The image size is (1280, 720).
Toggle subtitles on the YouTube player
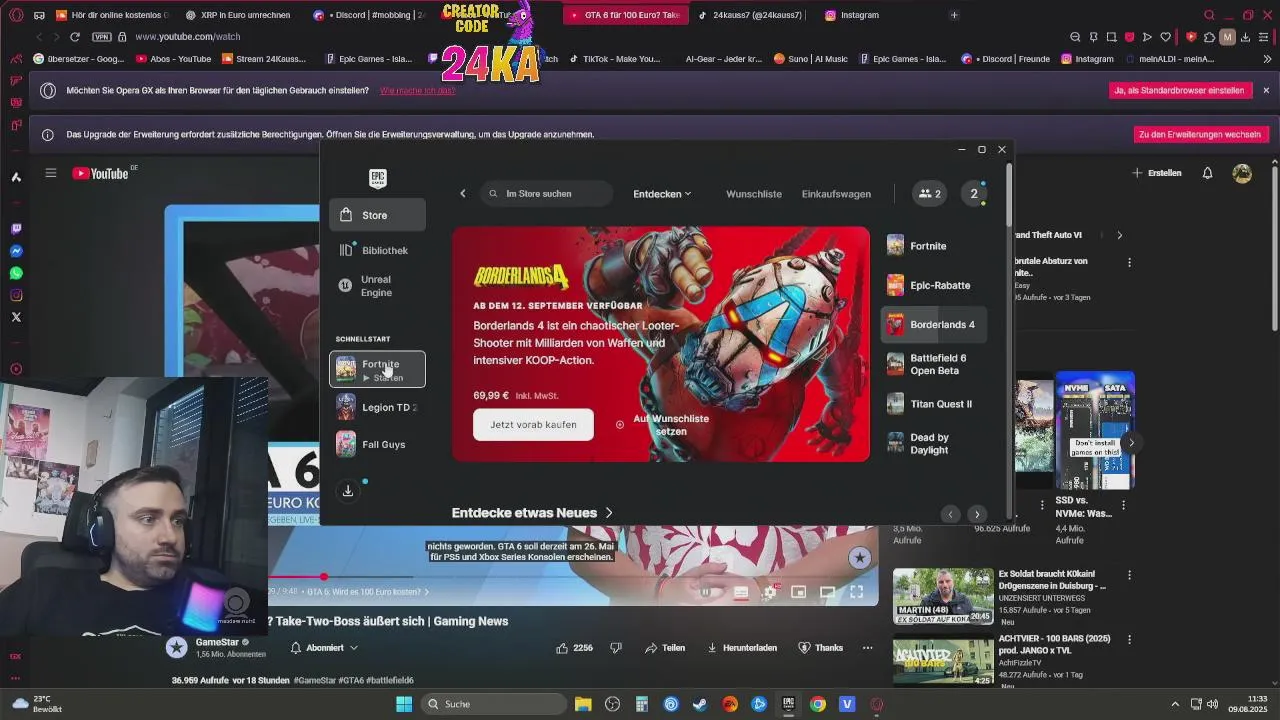pyautogui.click(x=741, y=592)
